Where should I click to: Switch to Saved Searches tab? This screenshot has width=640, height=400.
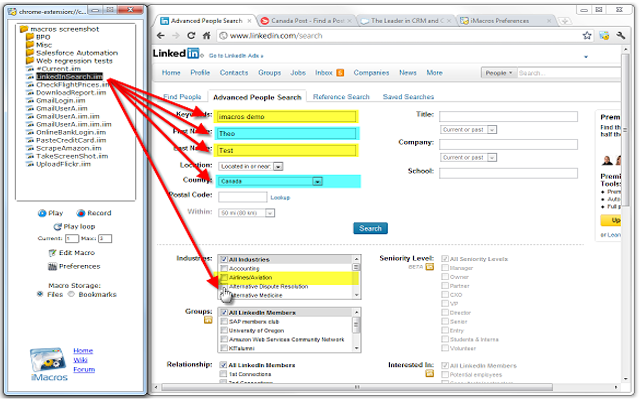click(408, 97)
